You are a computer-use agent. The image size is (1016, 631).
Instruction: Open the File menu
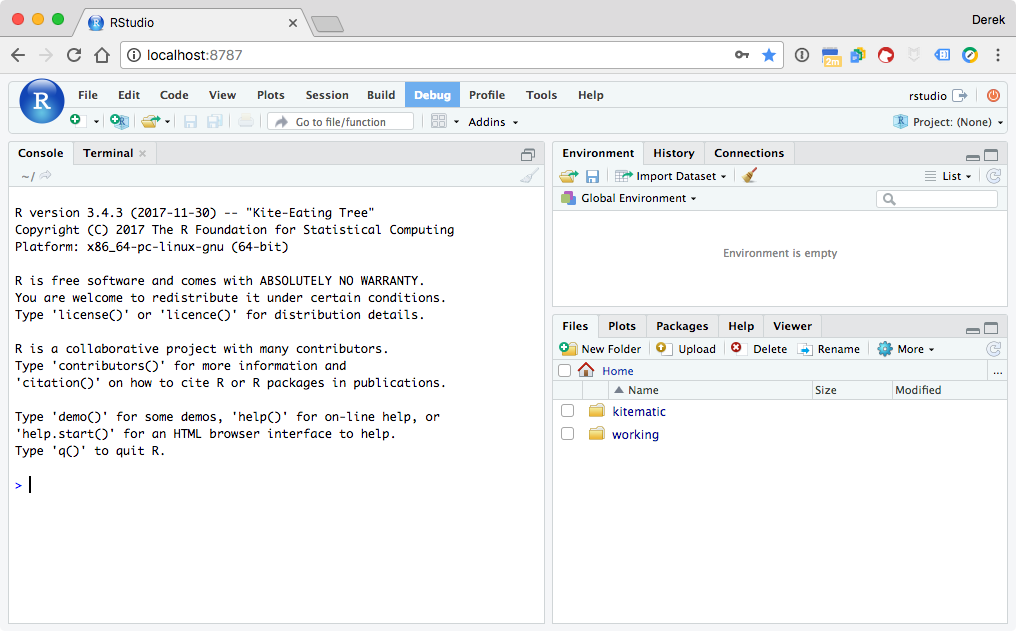87,95
